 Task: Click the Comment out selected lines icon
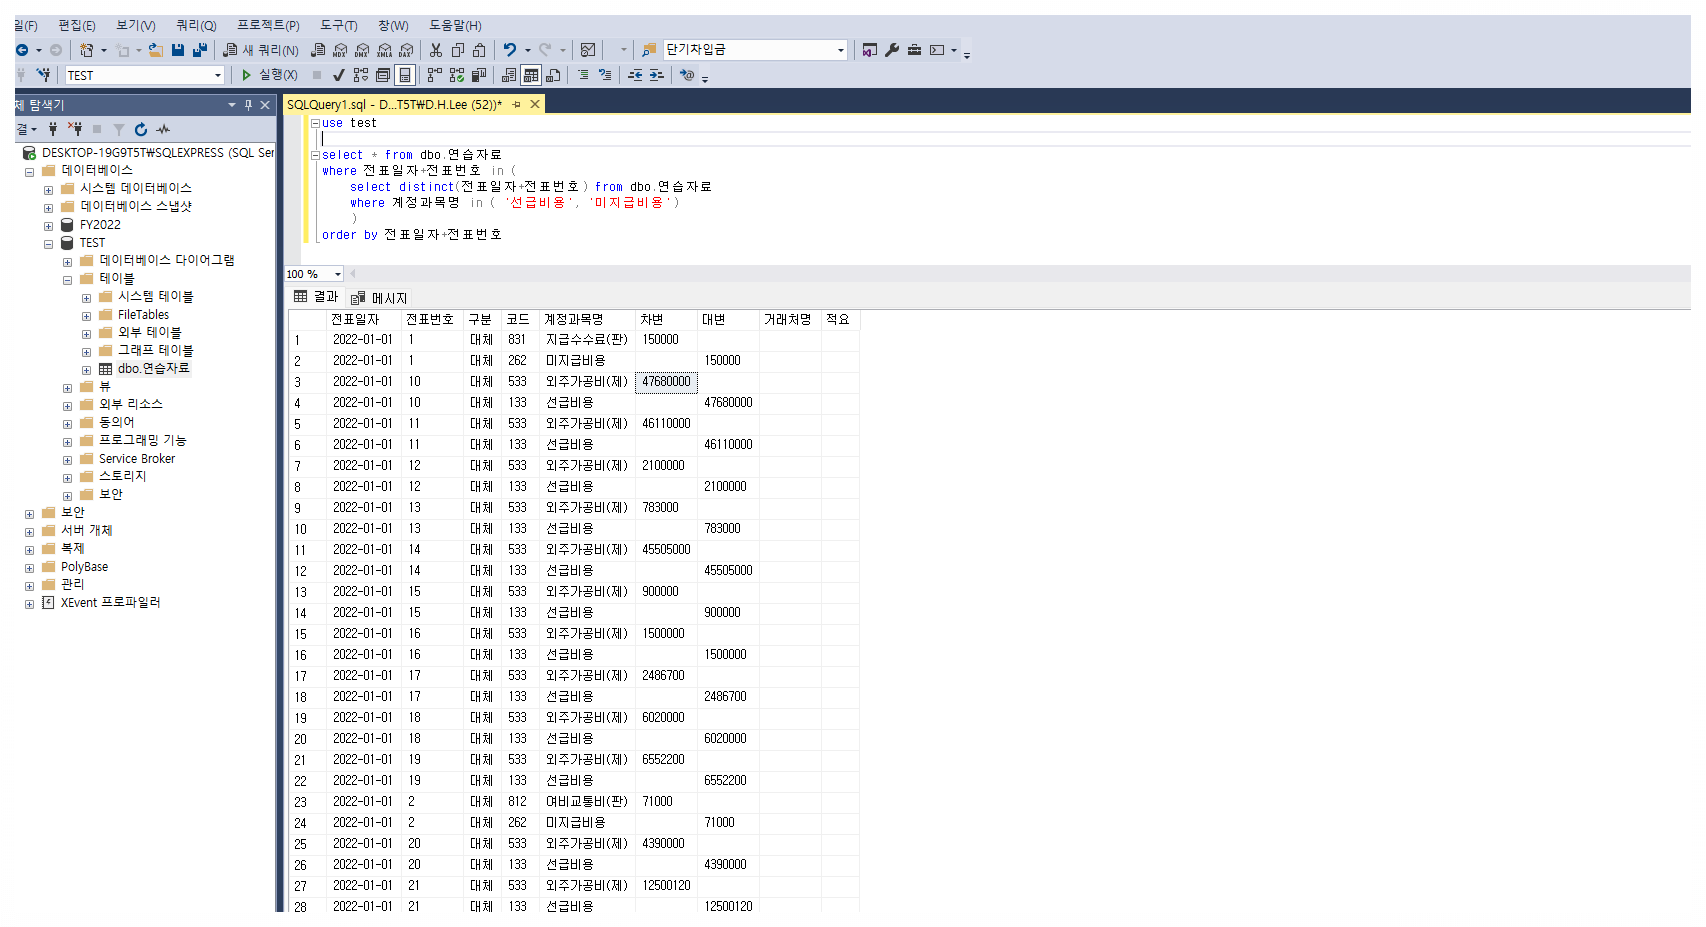coord(583,75)
